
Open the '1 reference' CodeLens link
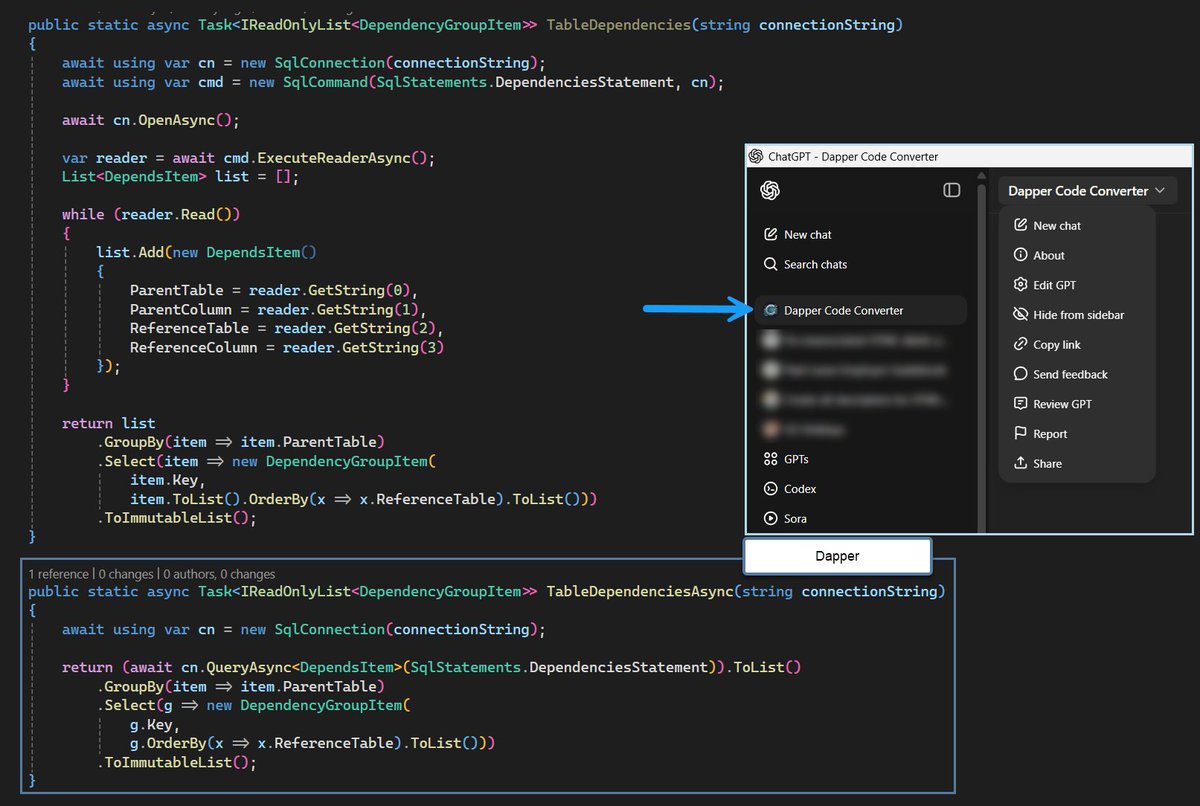coord(58,574)
